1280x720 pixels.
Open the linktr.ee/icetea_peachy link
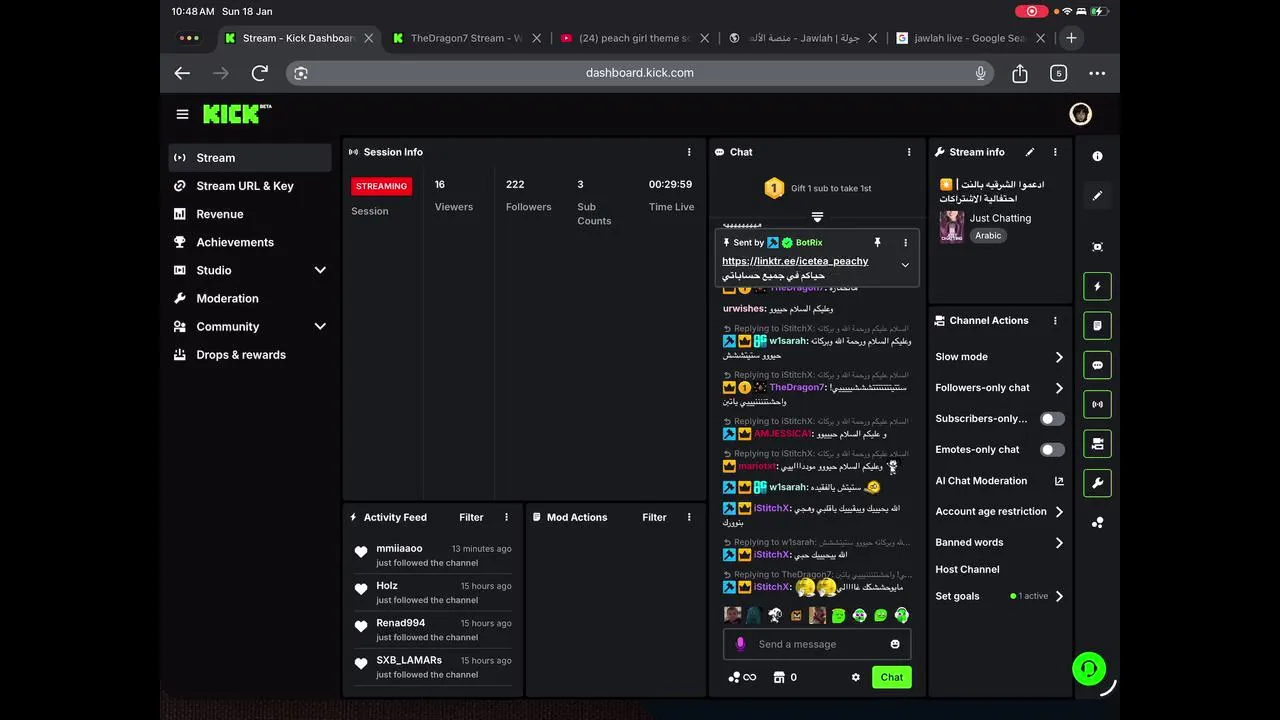tap(795, 261)
